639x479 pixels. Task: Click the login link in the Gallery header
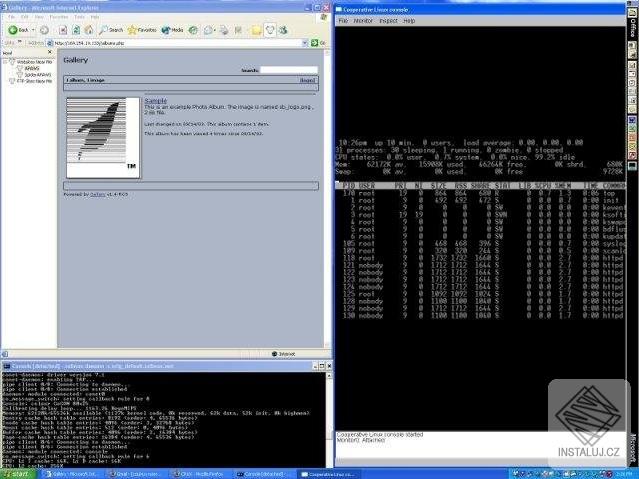click(307, 80)
